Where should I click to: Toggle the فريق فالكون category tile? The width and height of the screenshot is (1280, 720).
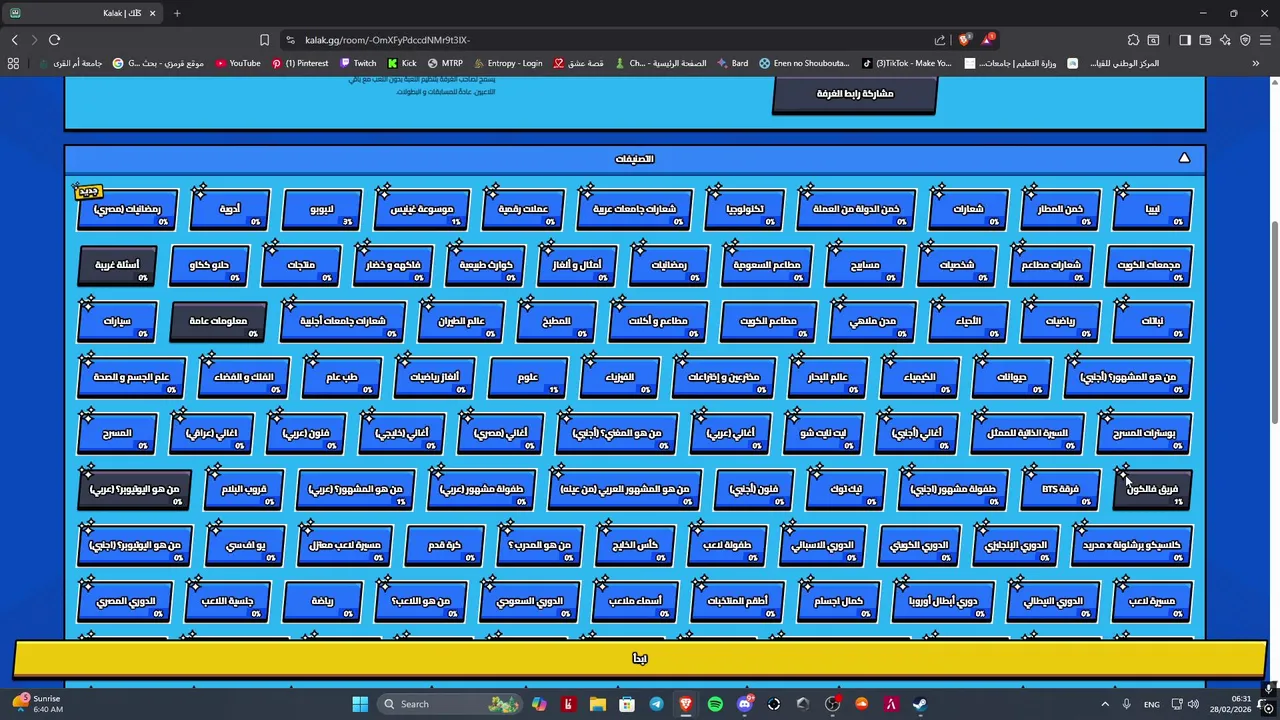pyautogui.click(x=1152, y=490)
